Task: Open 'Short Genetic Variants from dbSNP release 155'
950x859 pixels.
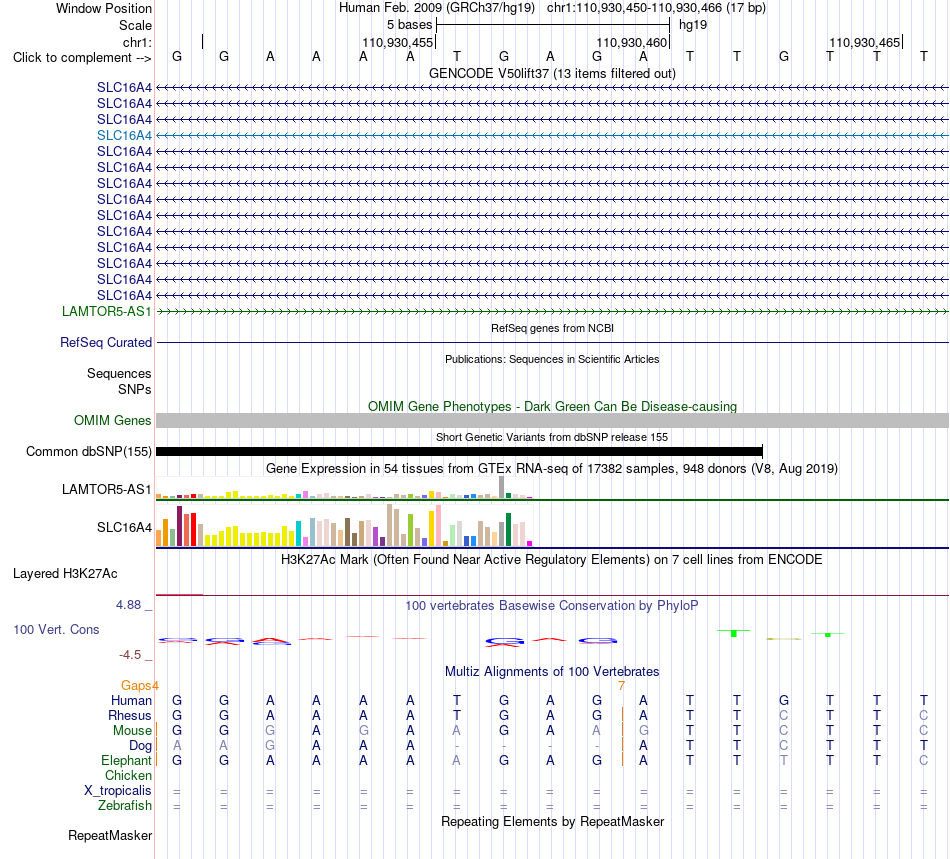Action: pos(552,437)
